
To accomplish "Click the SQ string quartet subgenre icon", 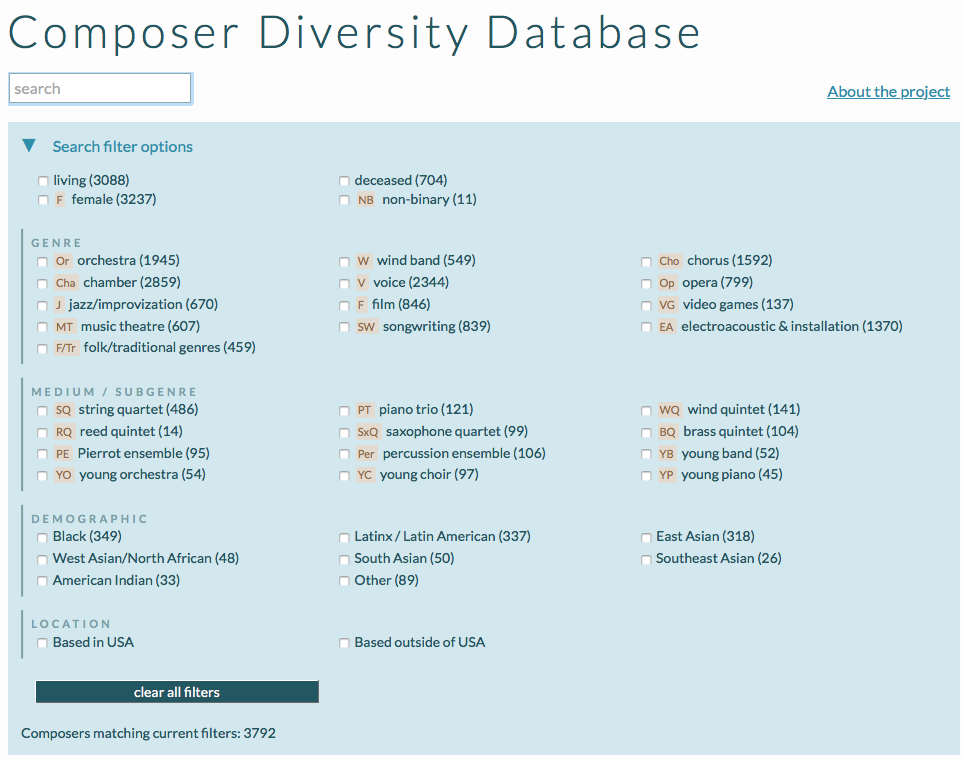I will tap(63, 409).
